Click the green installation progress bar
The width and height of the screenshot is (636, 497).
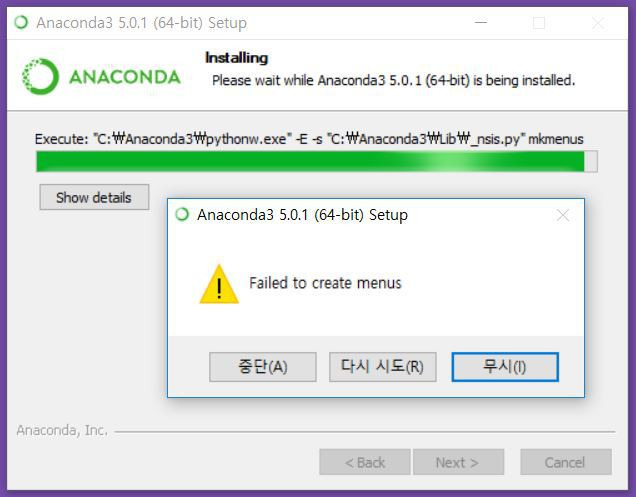[x=316, y=161]
